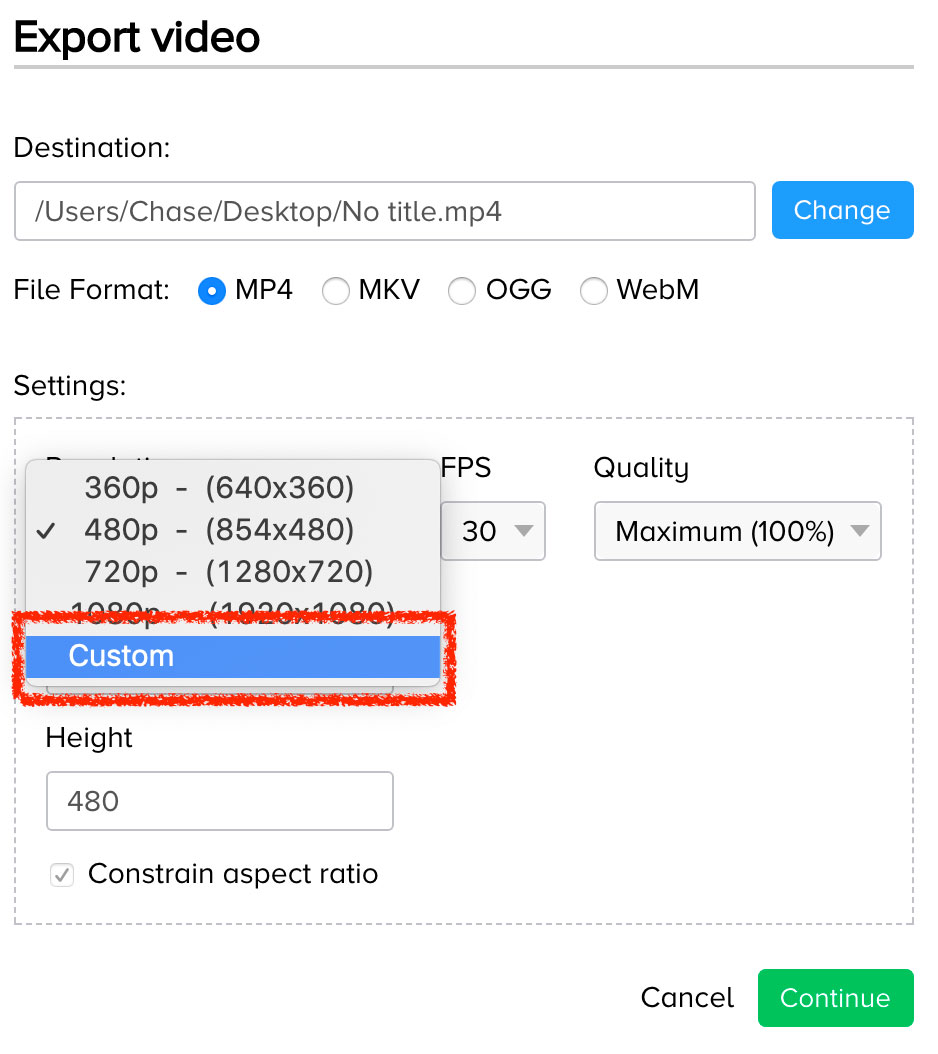Select the MP4 file format

click(212, 291)
